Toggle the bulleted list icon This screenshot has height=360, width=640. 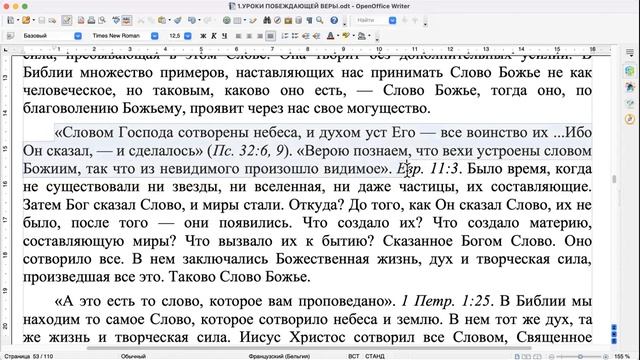tap(295, 36)
